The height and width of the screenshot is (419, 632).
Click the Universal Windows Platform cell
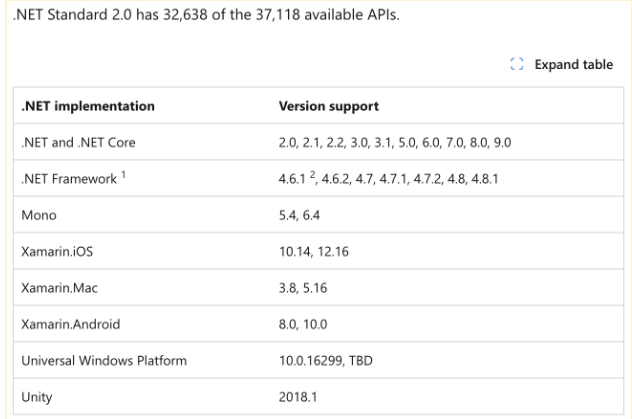coord(104,360)
